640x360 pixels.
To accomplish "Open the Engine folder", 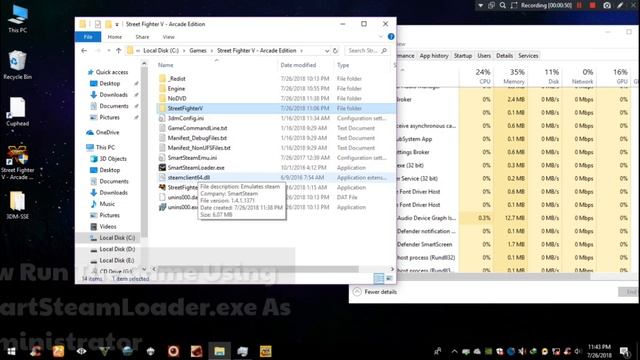I will click(176, 89).
